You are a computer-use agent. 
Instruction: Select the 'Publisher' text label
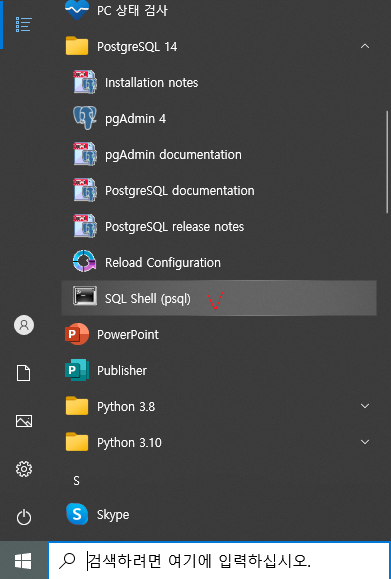click(122, 370)
